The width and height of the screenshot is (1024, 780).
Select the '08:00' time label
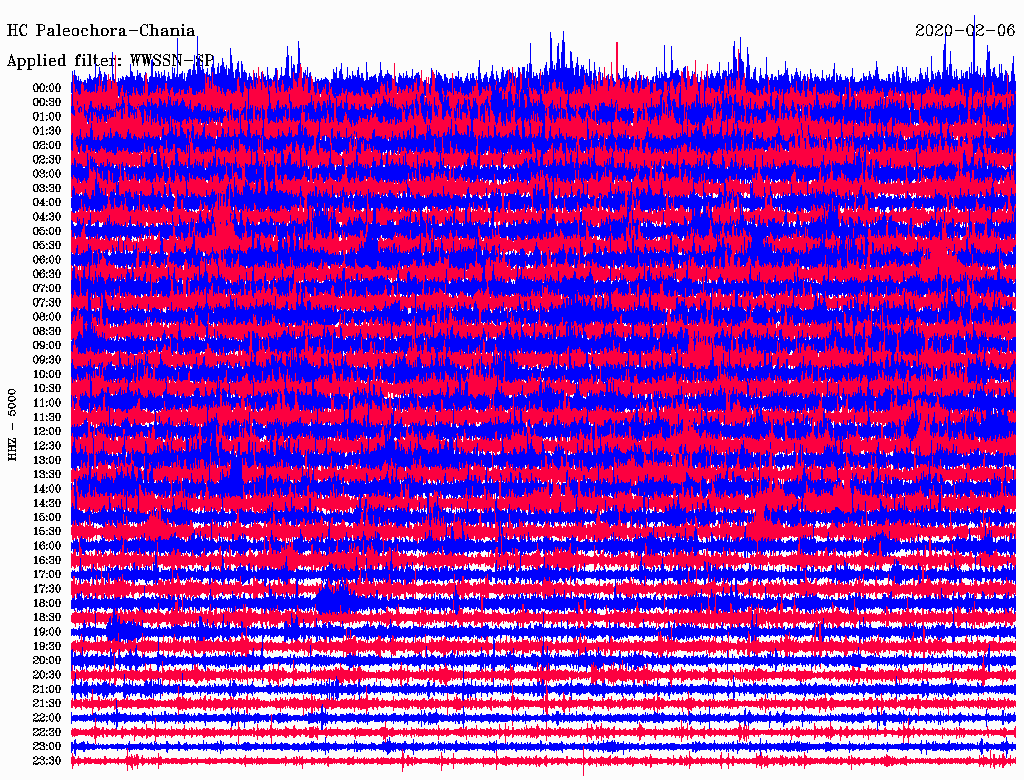(x=47, y=317)
